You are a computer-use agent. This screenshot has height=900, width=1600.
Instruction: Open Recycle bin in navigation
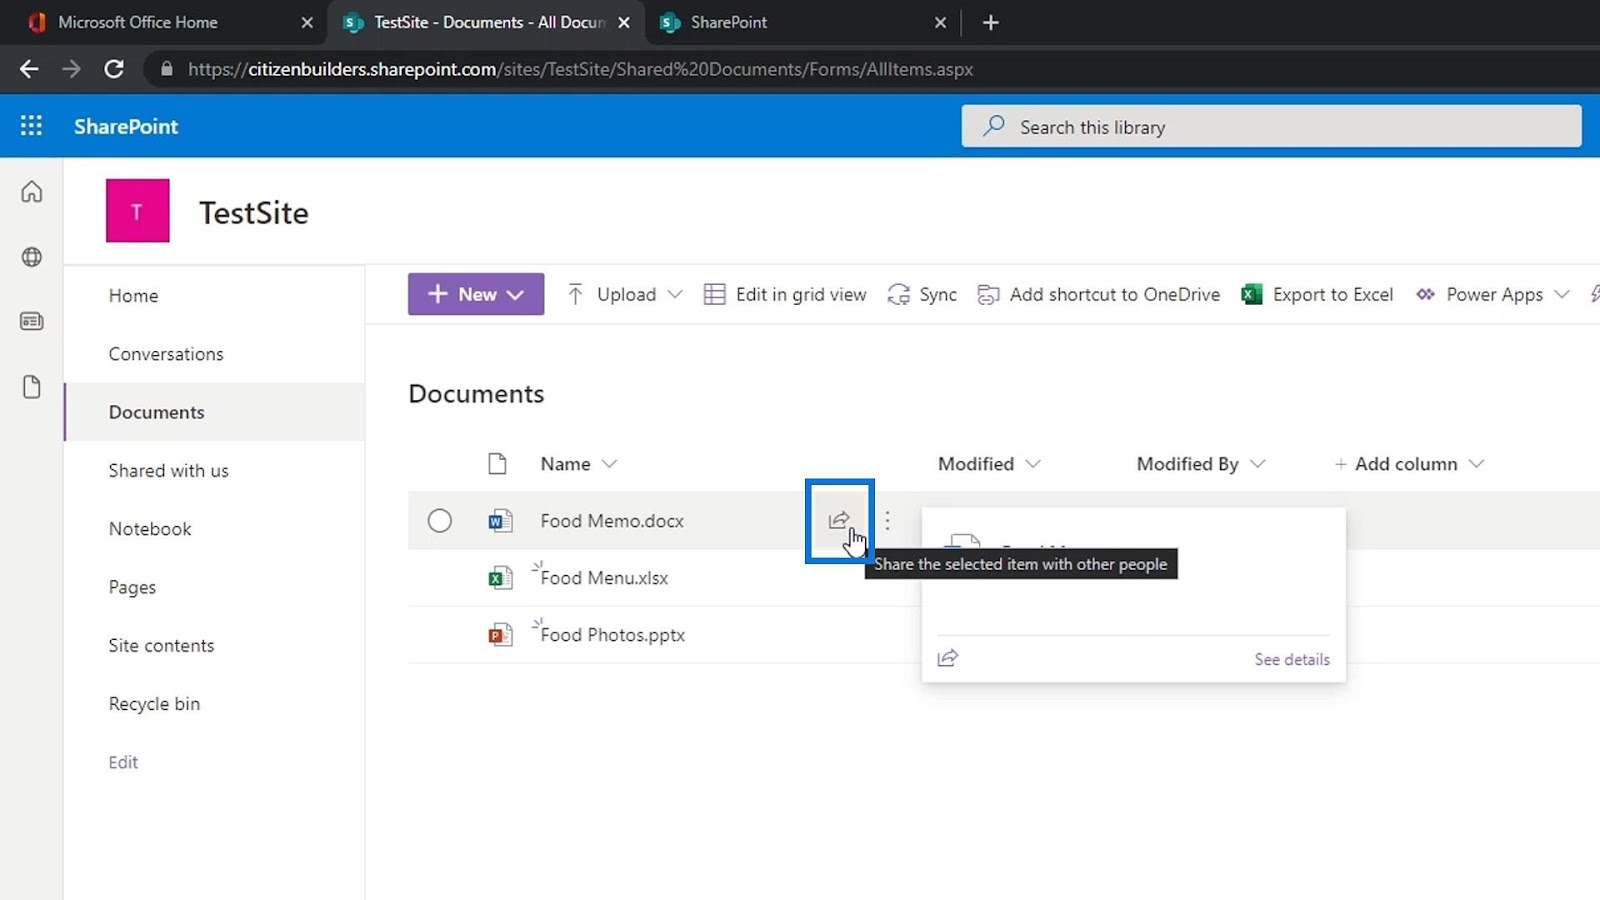click(x=154, y=704)
